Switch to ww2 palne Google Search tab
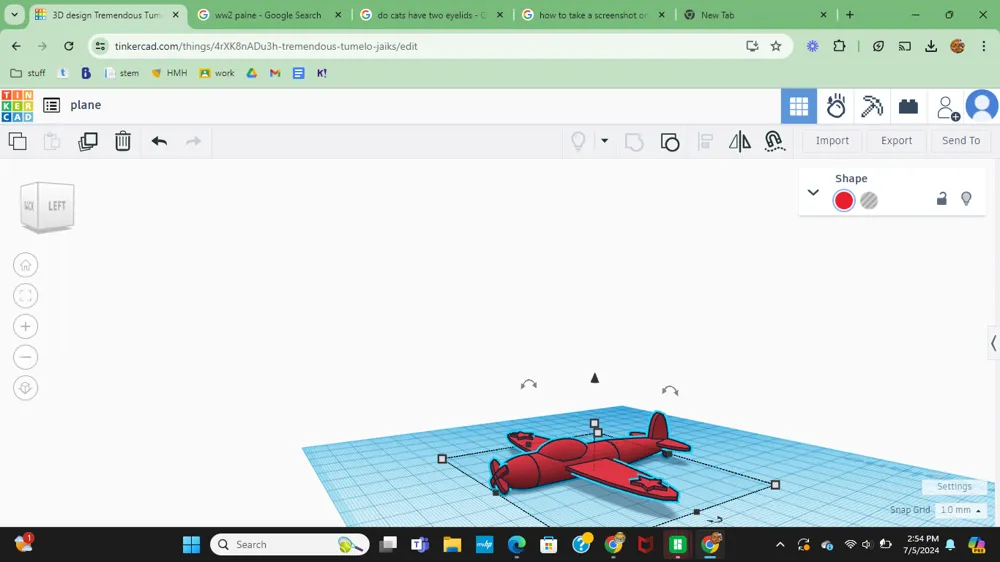This screenshot has width=1000, height=562. click(268, 15)
